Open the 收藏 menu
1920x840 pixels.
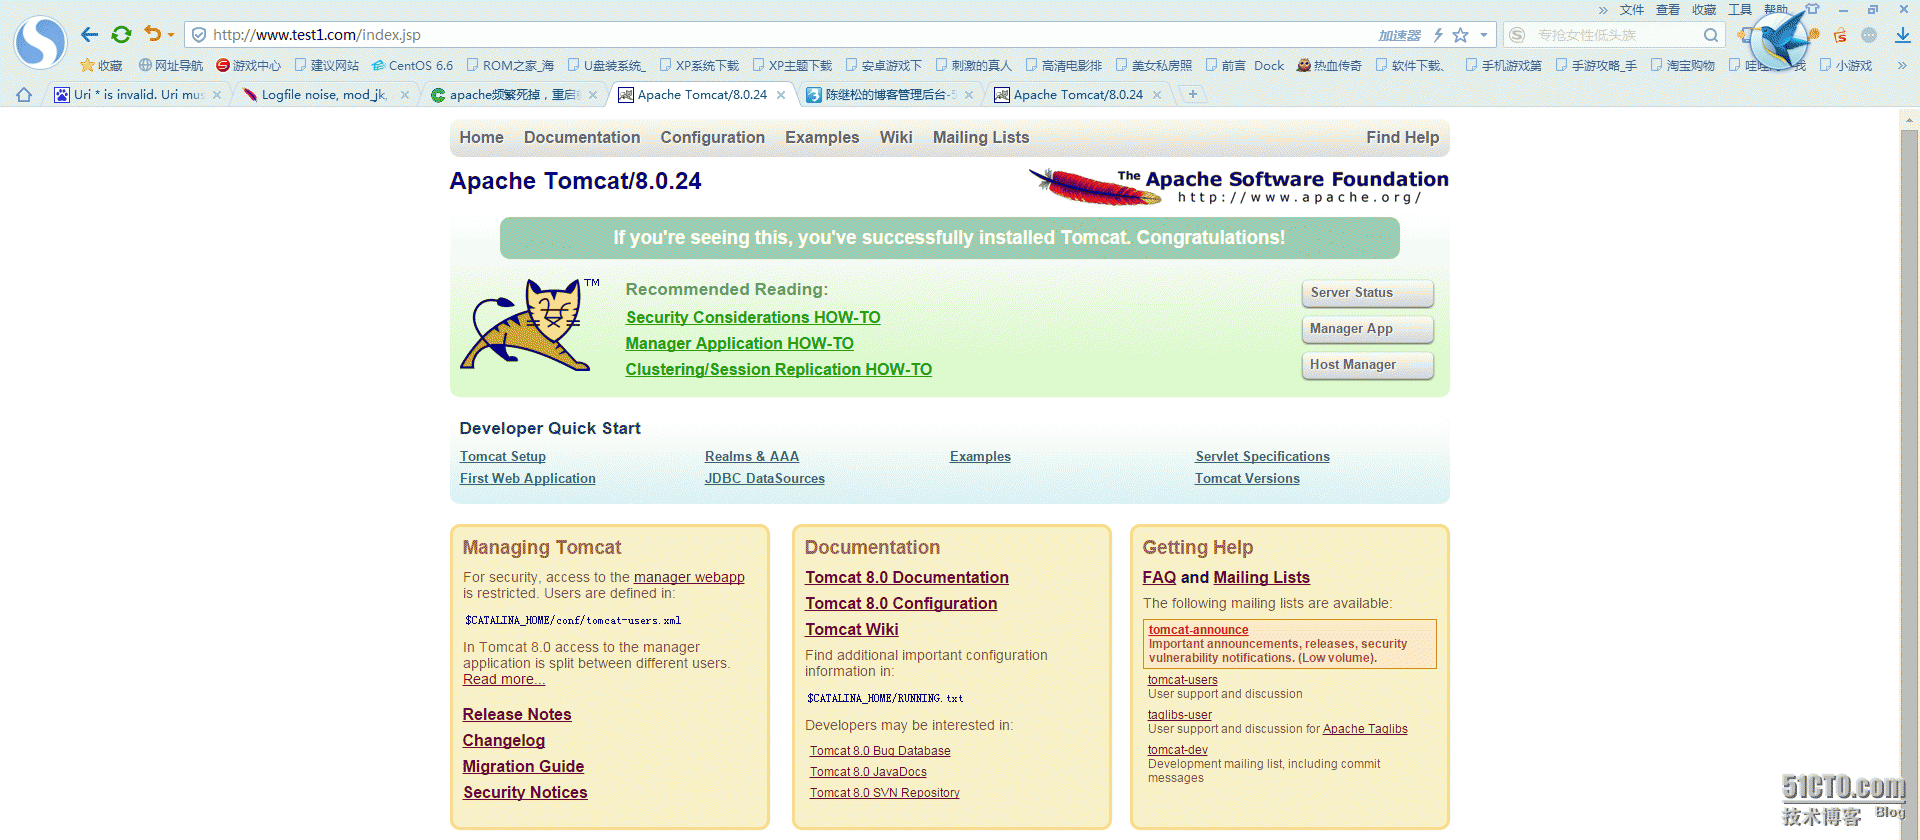pos(1704,9)
